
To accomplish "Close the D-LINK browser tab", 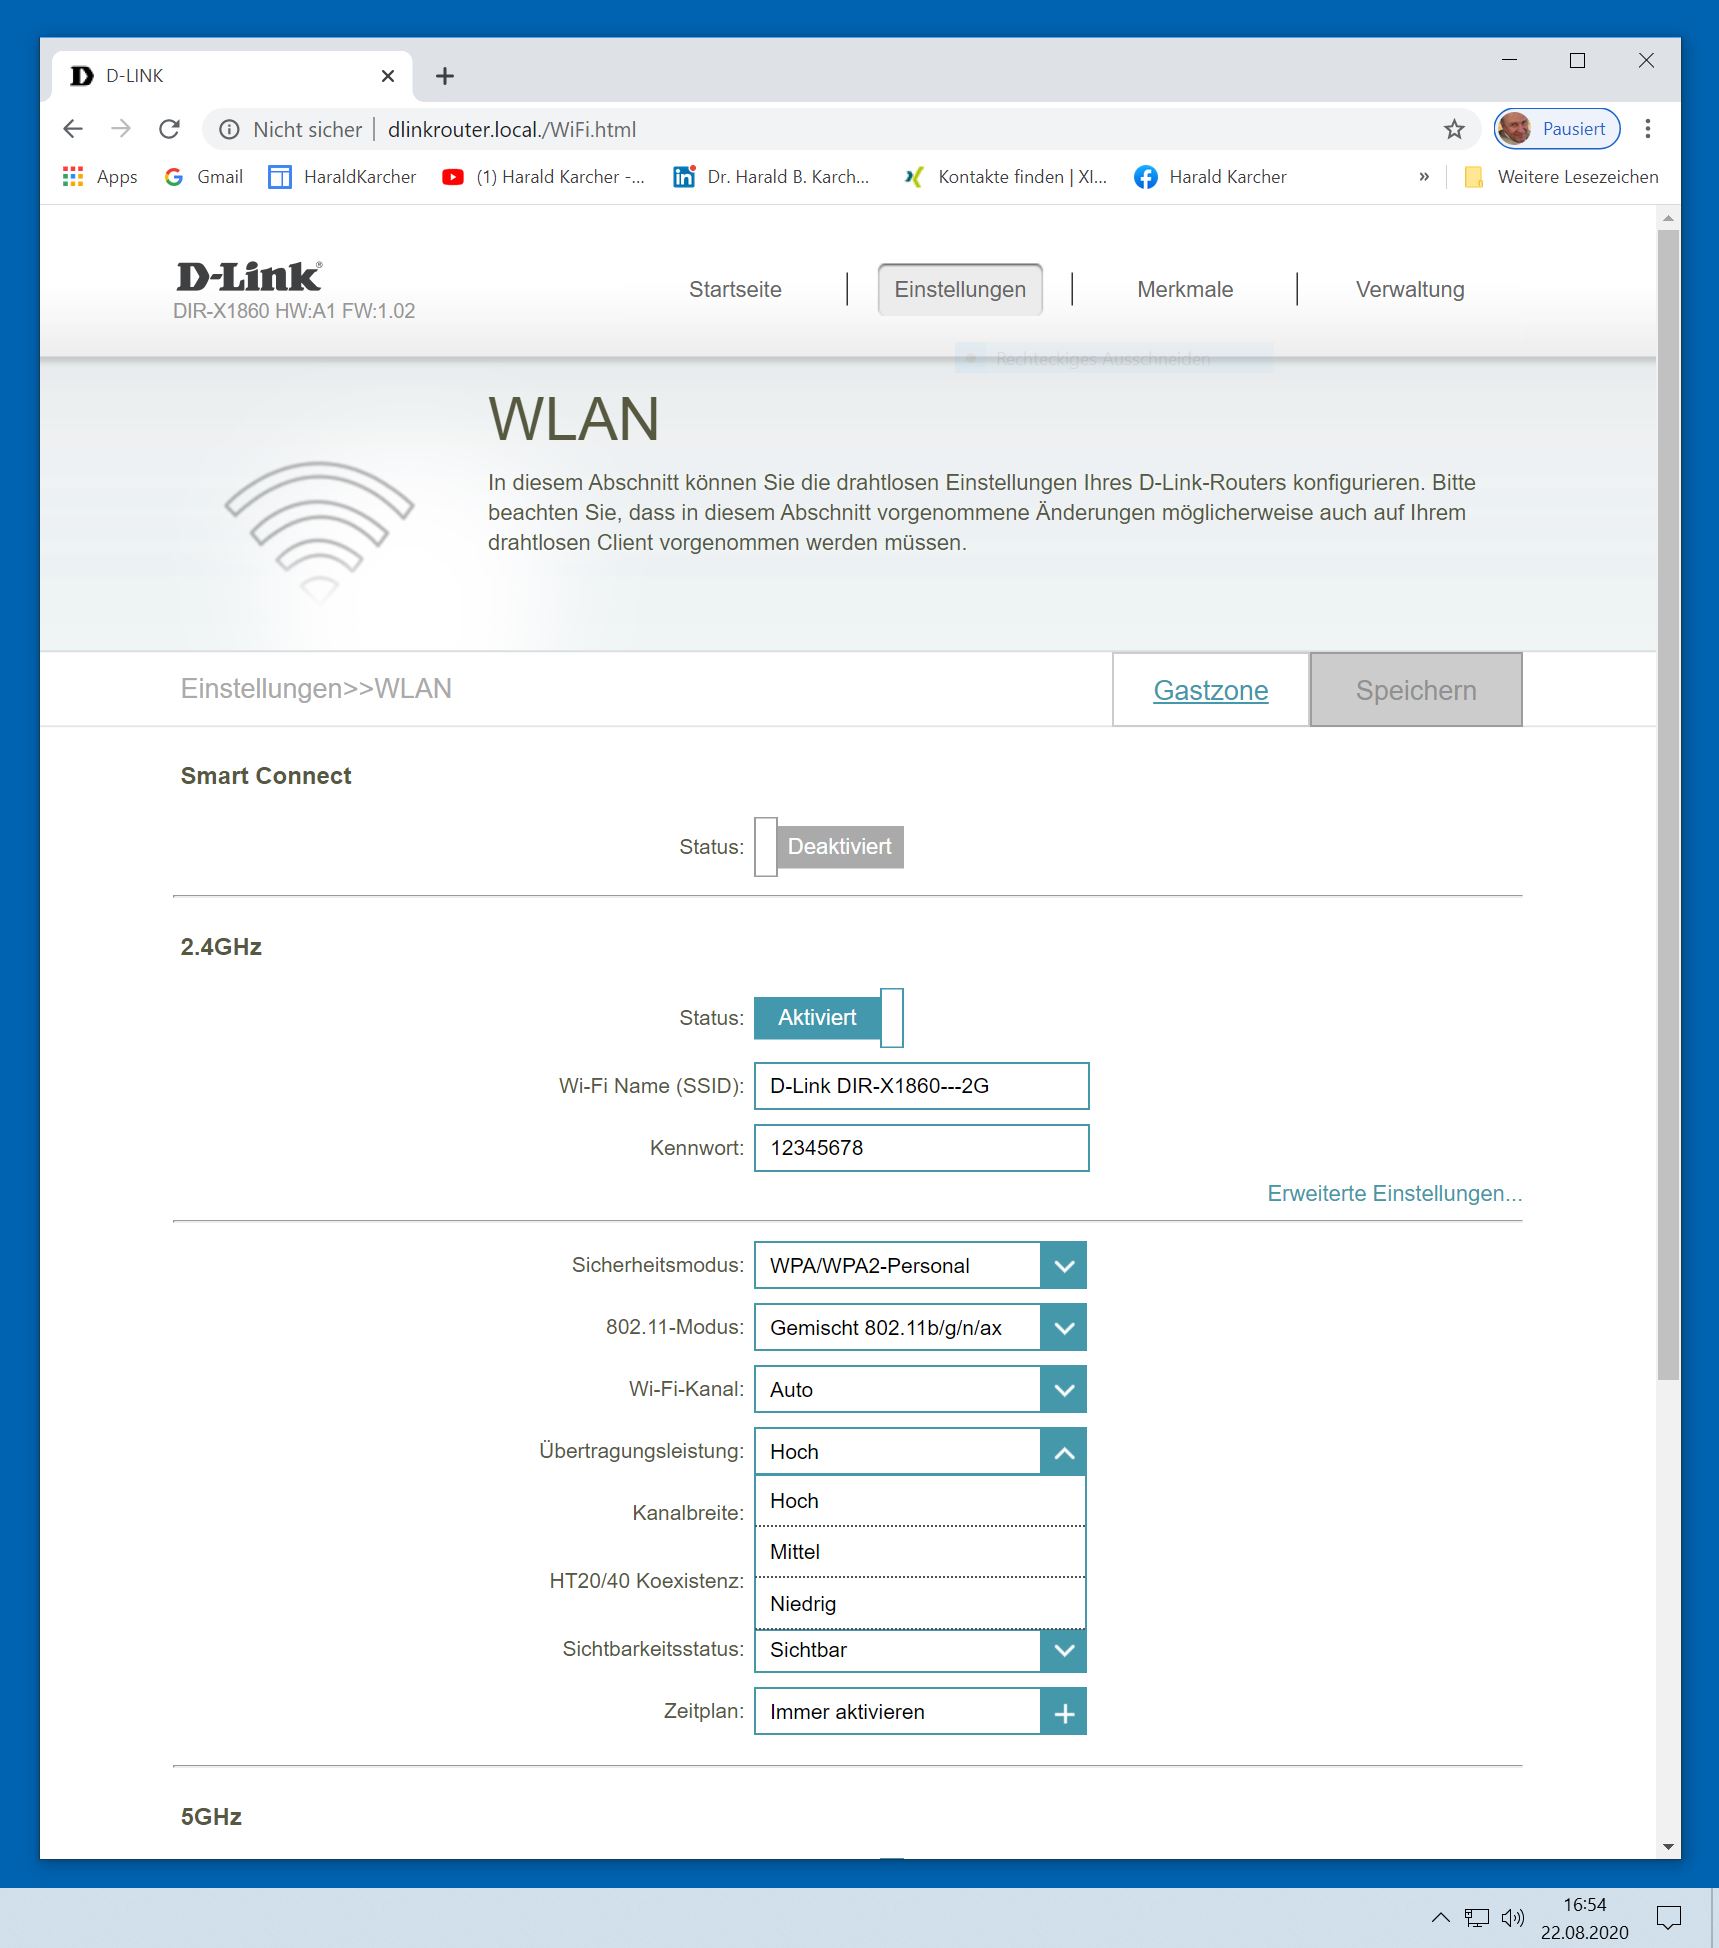I will tap(388, 76).
